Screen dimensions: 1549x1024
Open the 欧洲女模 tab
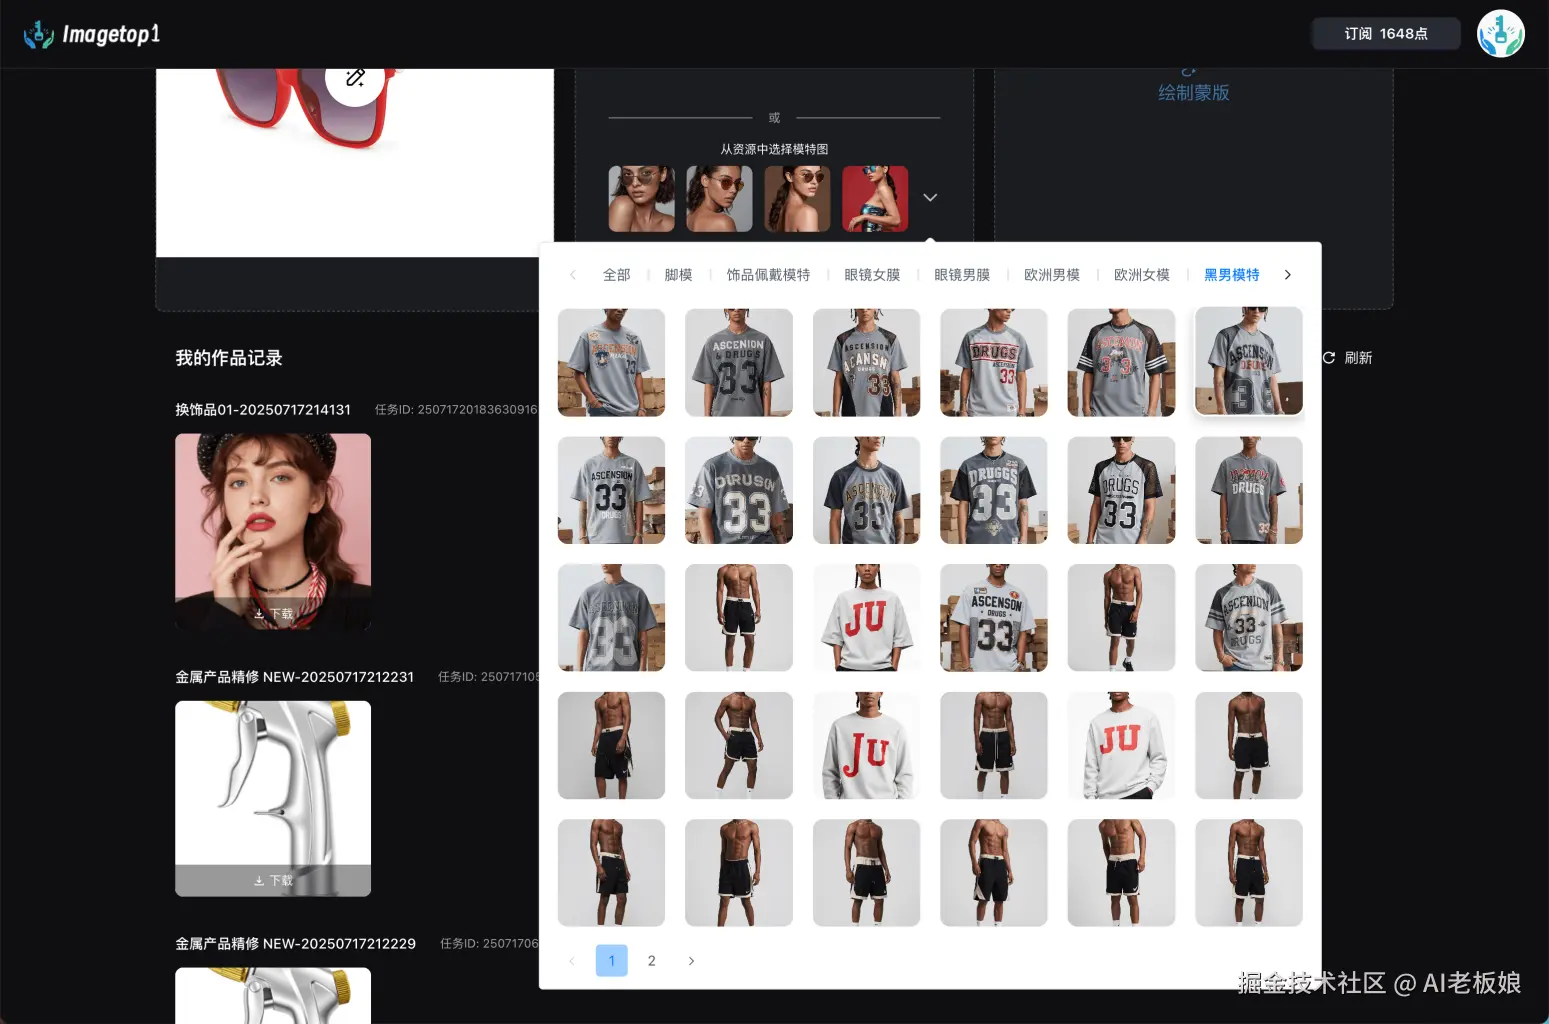point(1142,275)
